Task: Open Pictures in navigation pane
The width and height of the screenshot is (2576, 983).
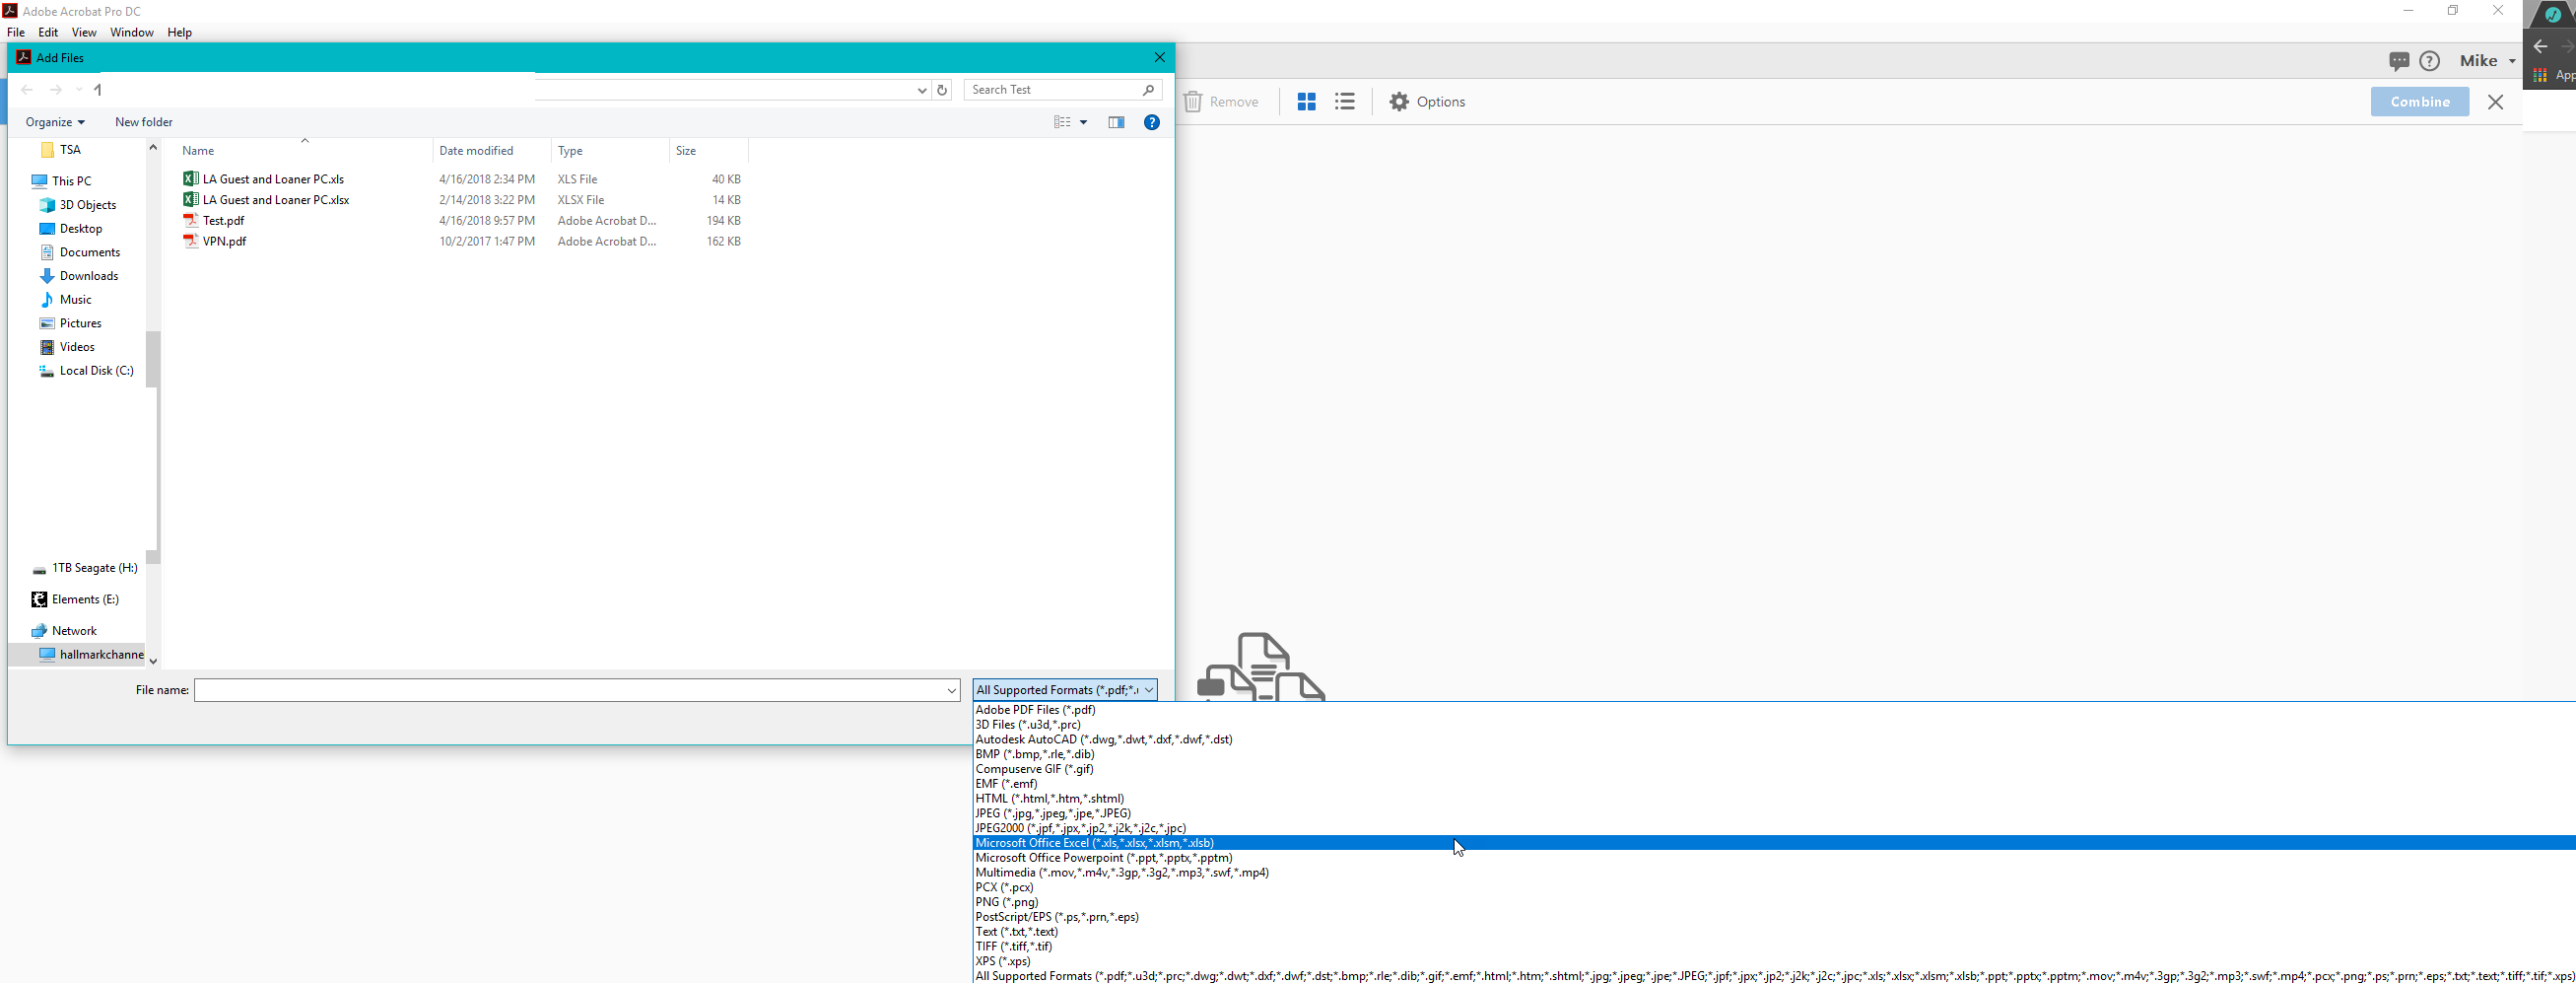Action: [x=70, y=323]
